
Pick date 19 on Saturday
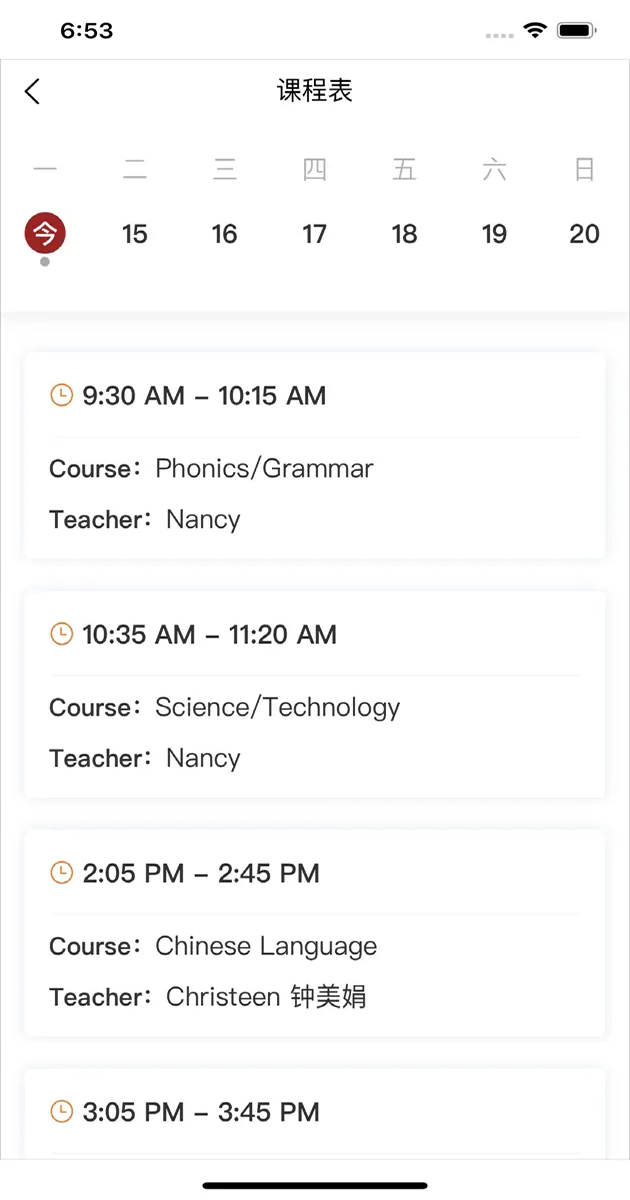point(494,234)
